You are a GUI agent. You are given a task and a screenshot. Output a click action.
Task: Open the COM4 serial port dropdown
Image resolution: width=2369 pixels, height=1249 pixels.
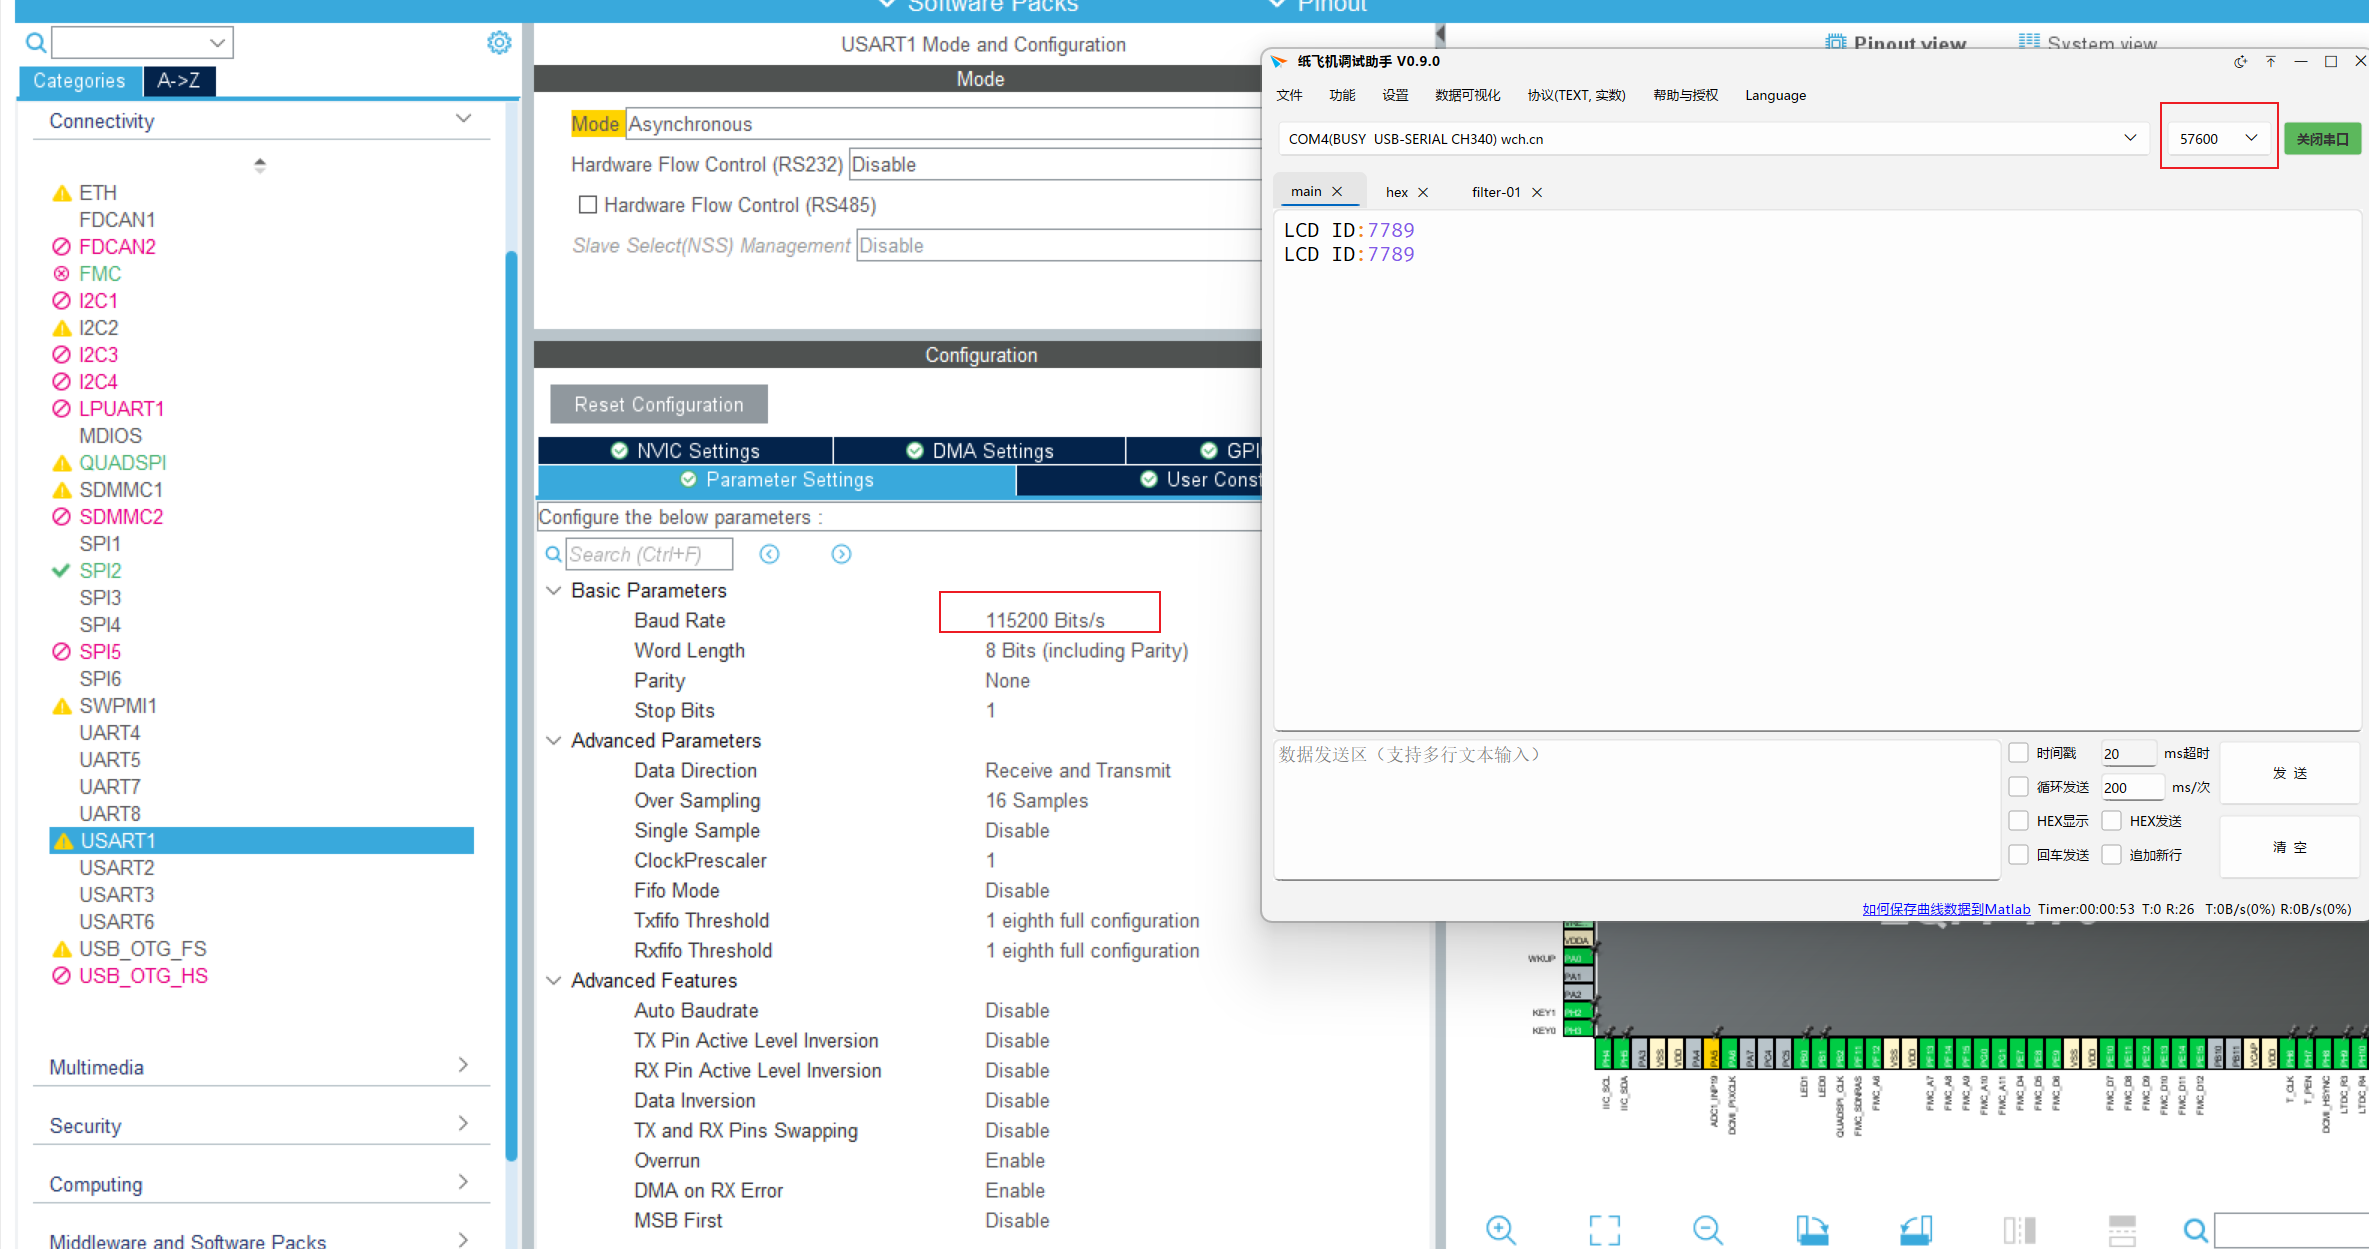2130,138
